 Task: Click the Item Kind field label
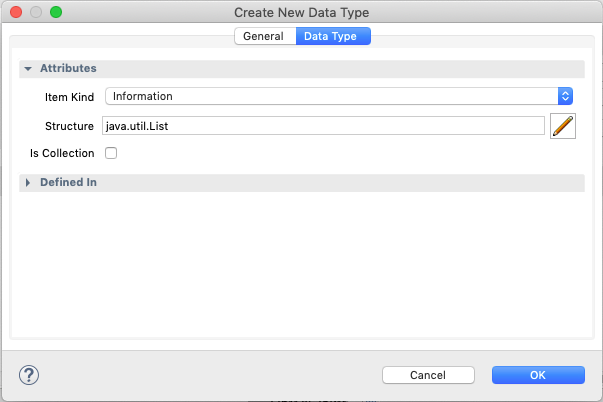pos(70,96)
